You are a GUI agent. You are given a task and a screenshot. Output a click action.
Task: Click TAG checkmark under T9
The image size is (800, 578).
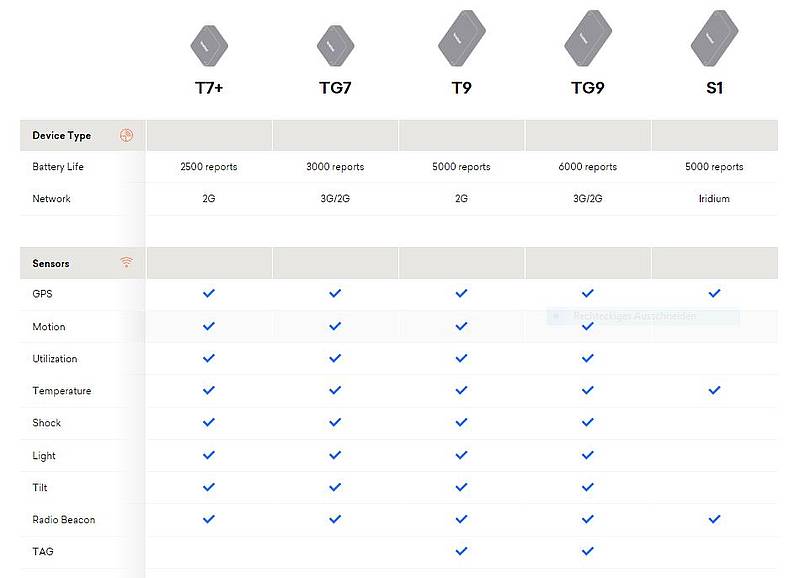click(x=461, y=551)
